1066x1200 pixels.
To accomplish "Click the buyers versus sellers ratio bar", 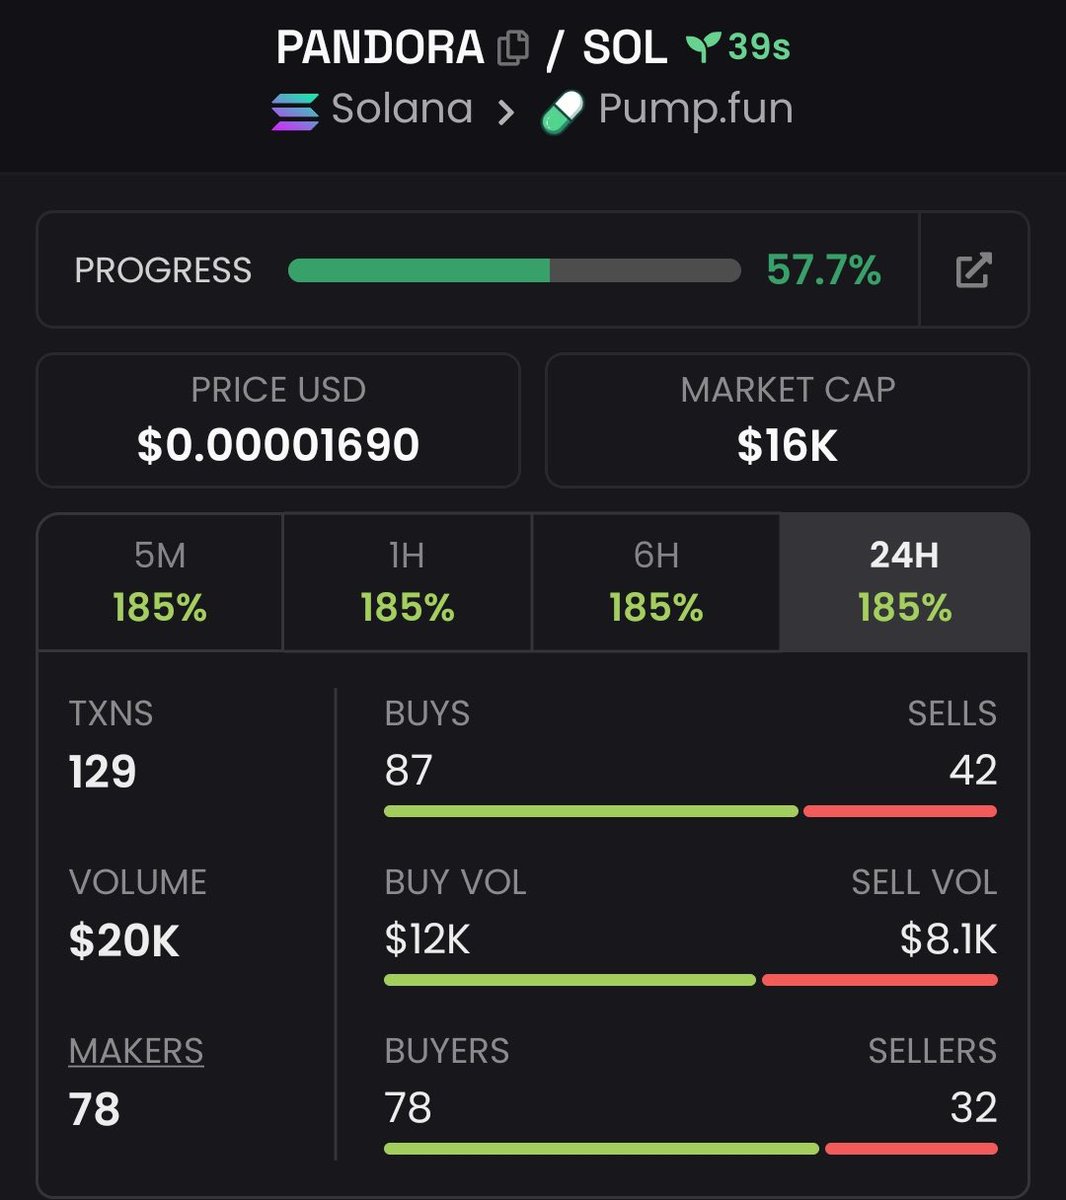I will click(690, 1149).
